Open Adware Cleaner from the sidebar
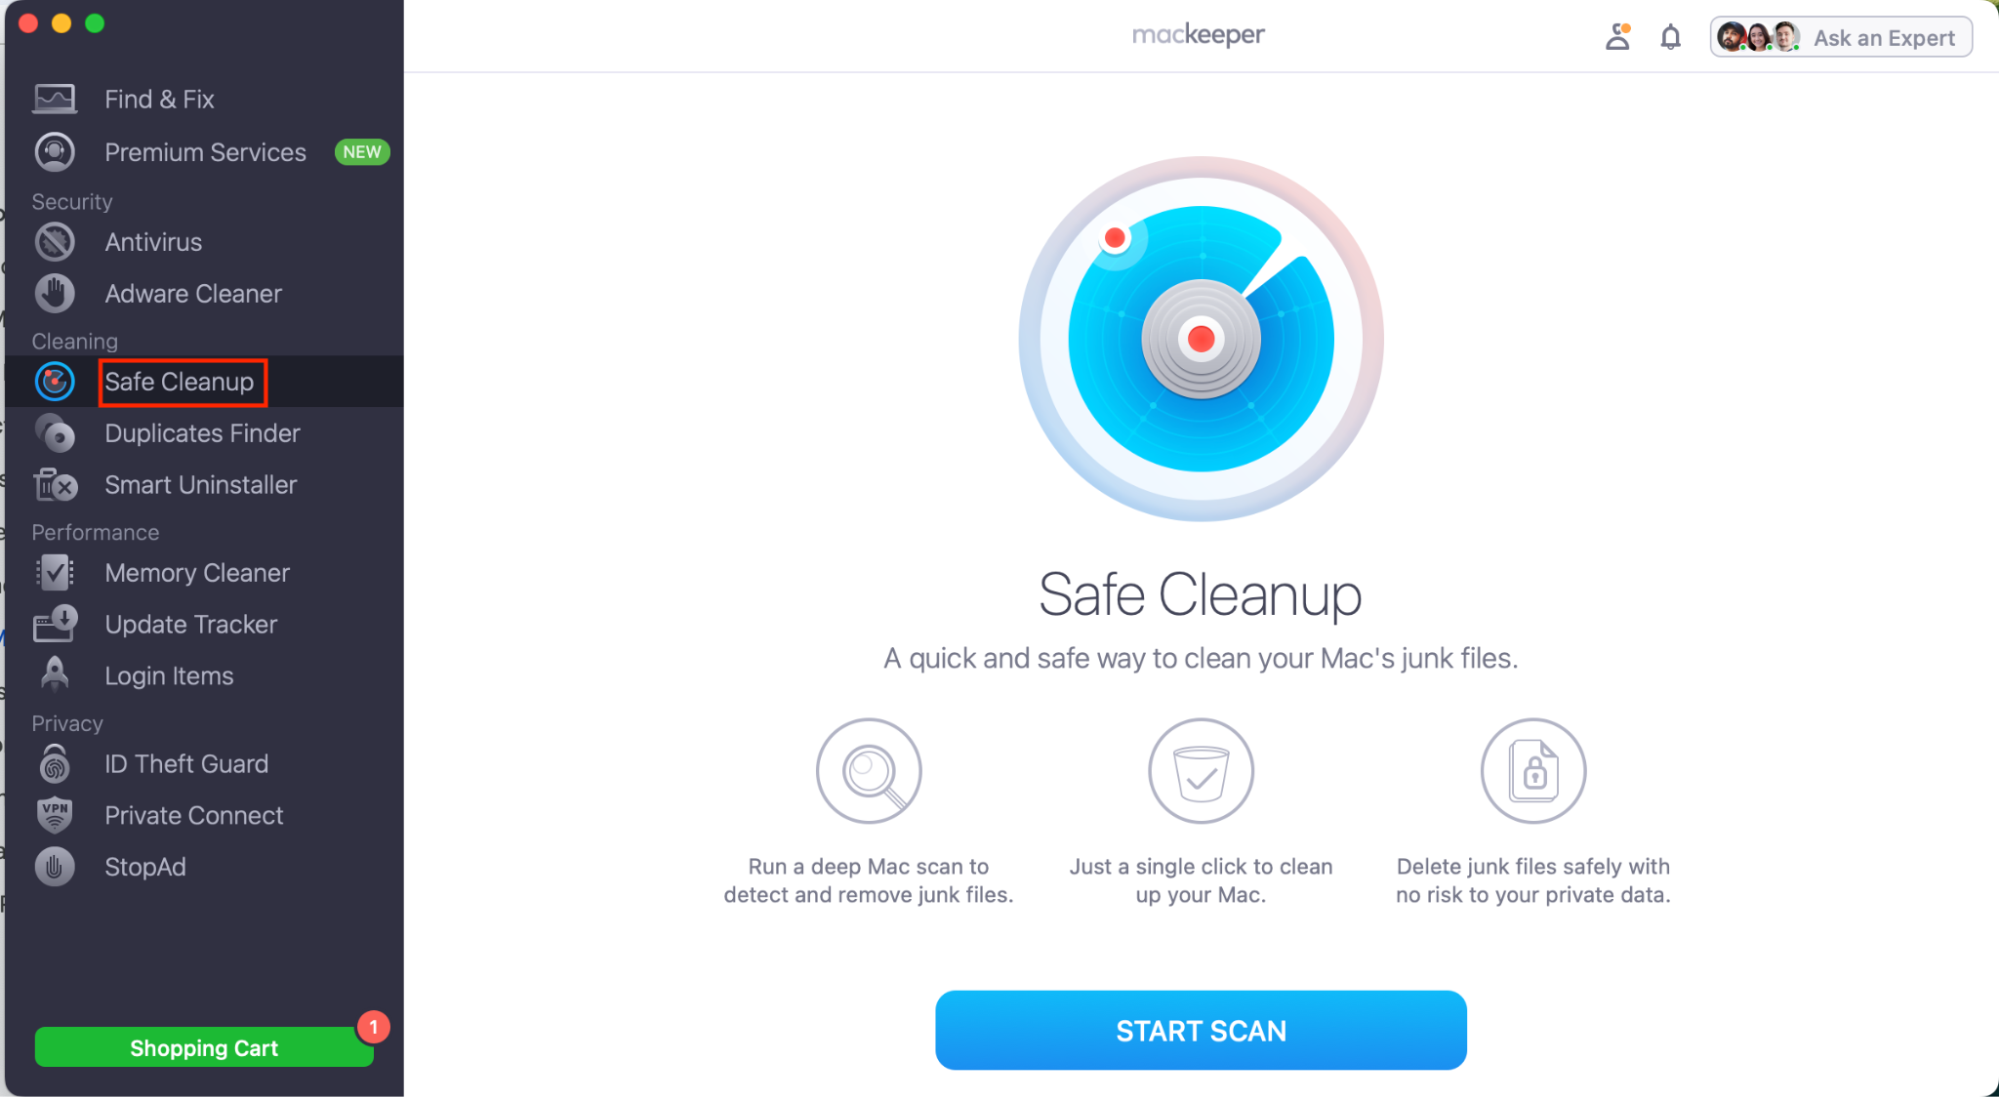This screenshot has width=1999, height=1098. tap(55, 293)
